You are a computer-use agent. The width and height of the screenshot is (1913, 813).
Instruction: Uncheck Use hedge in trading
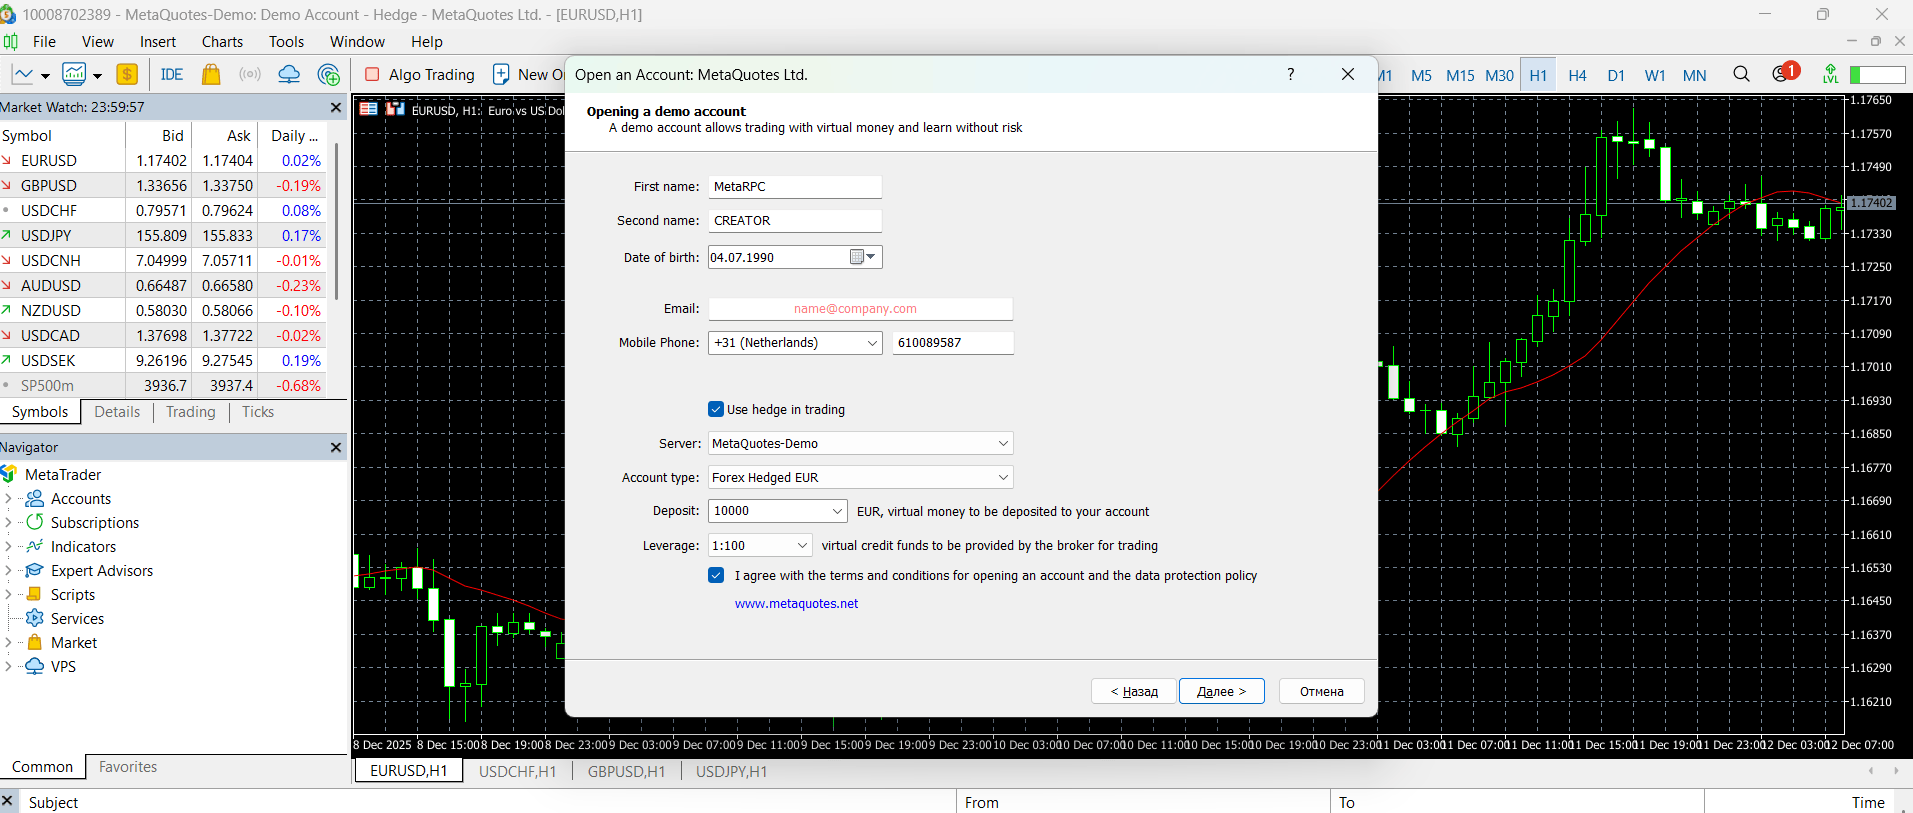[716, 409]
